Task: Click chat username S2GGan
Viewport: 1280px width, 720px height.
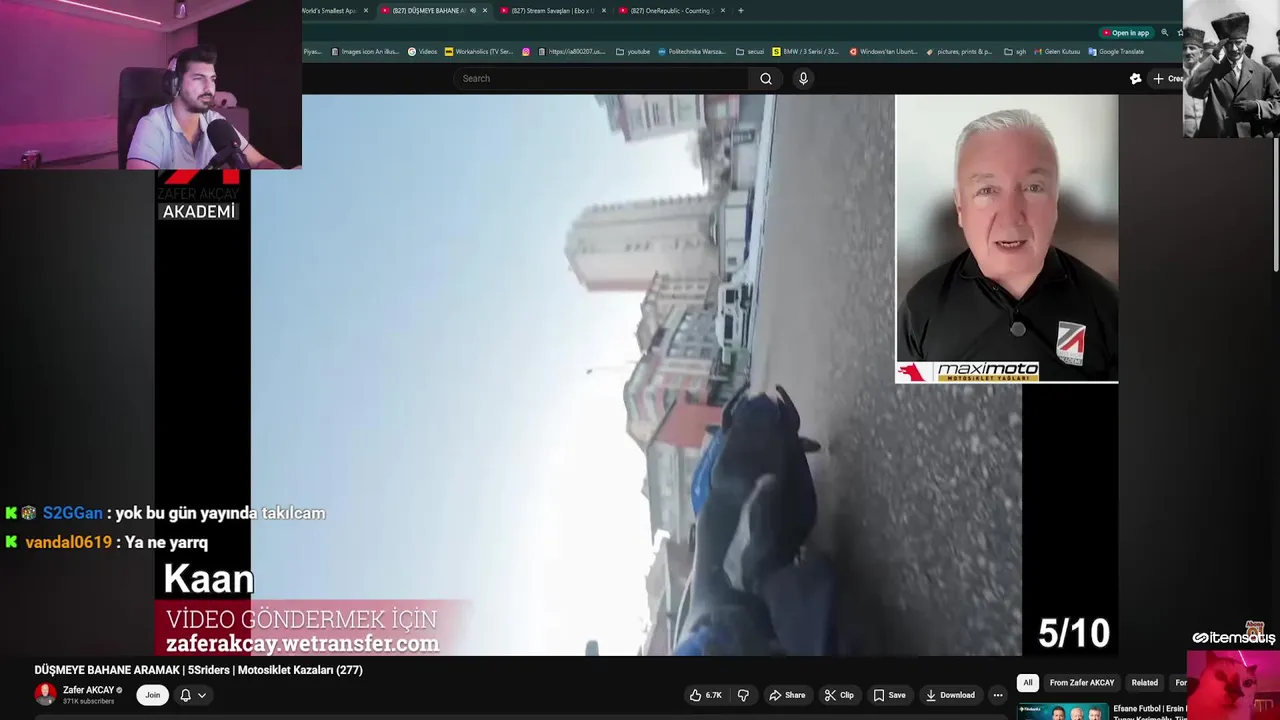Action: (x=73, y=513)
